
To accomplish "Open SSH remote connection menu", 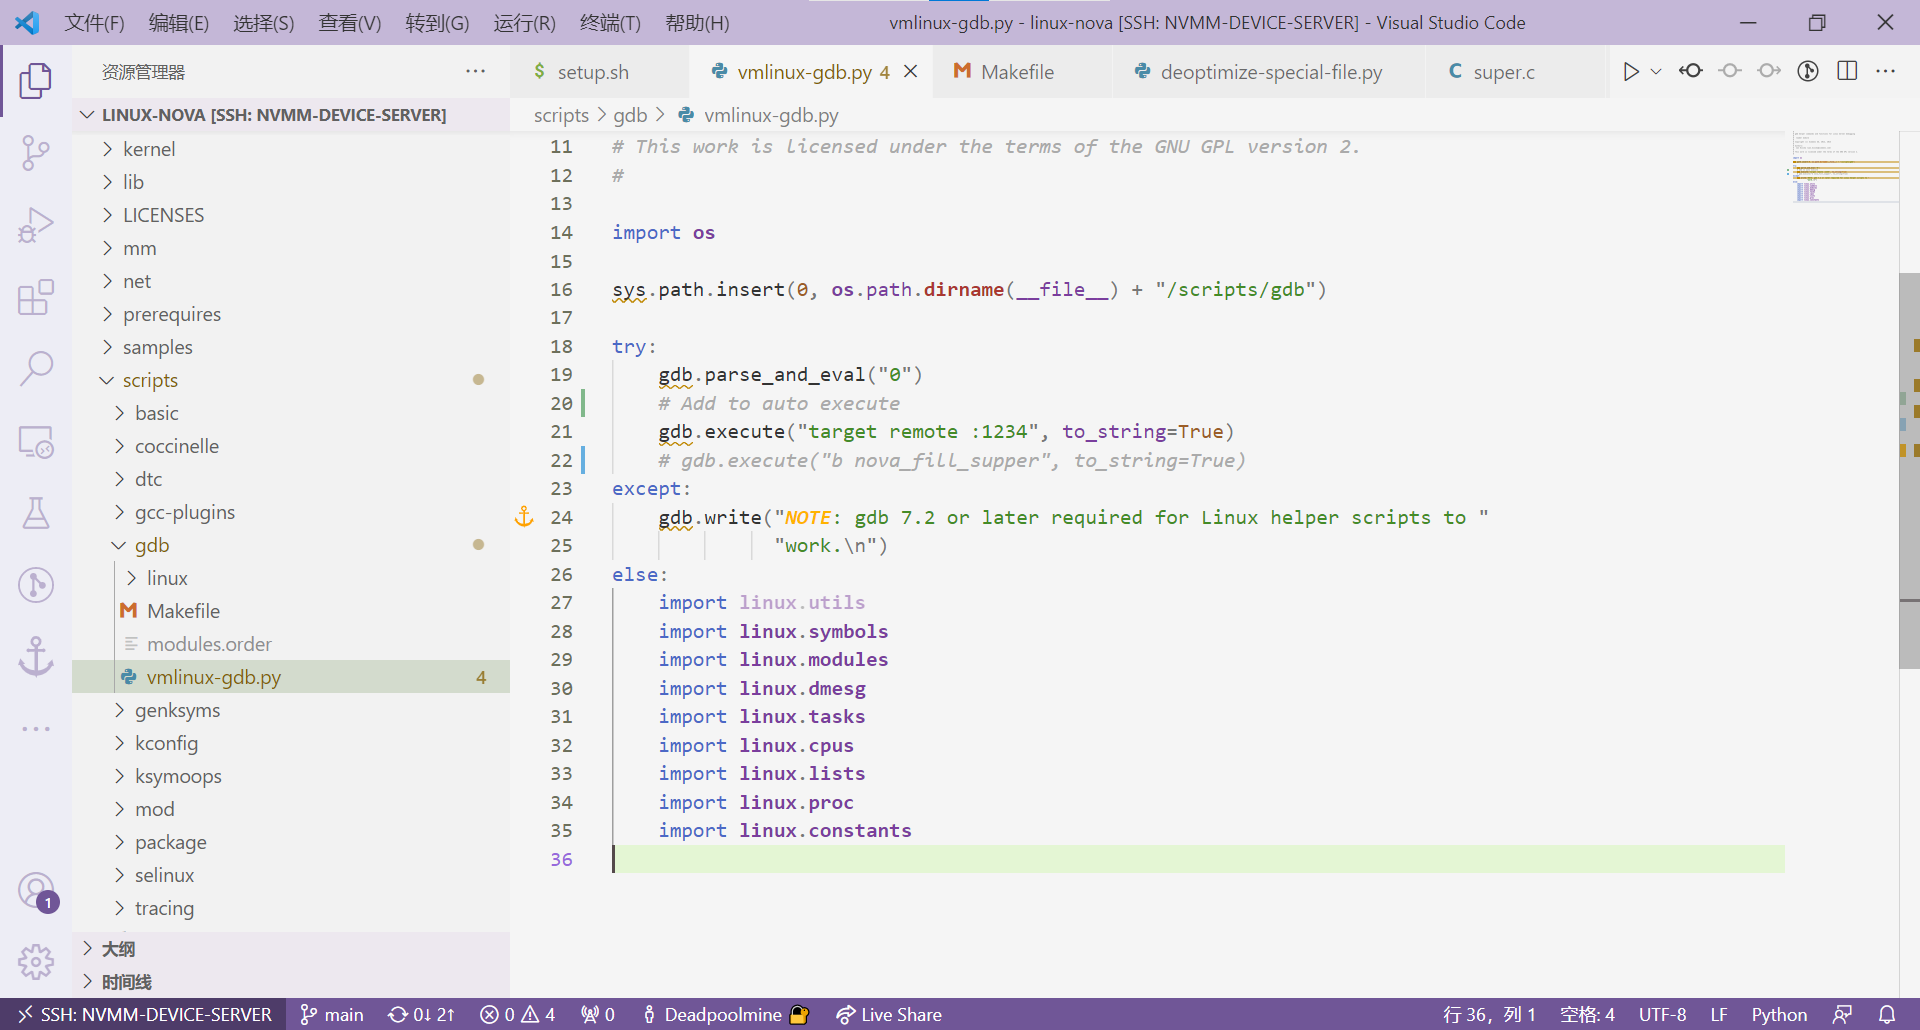I will coord(144,1014).
